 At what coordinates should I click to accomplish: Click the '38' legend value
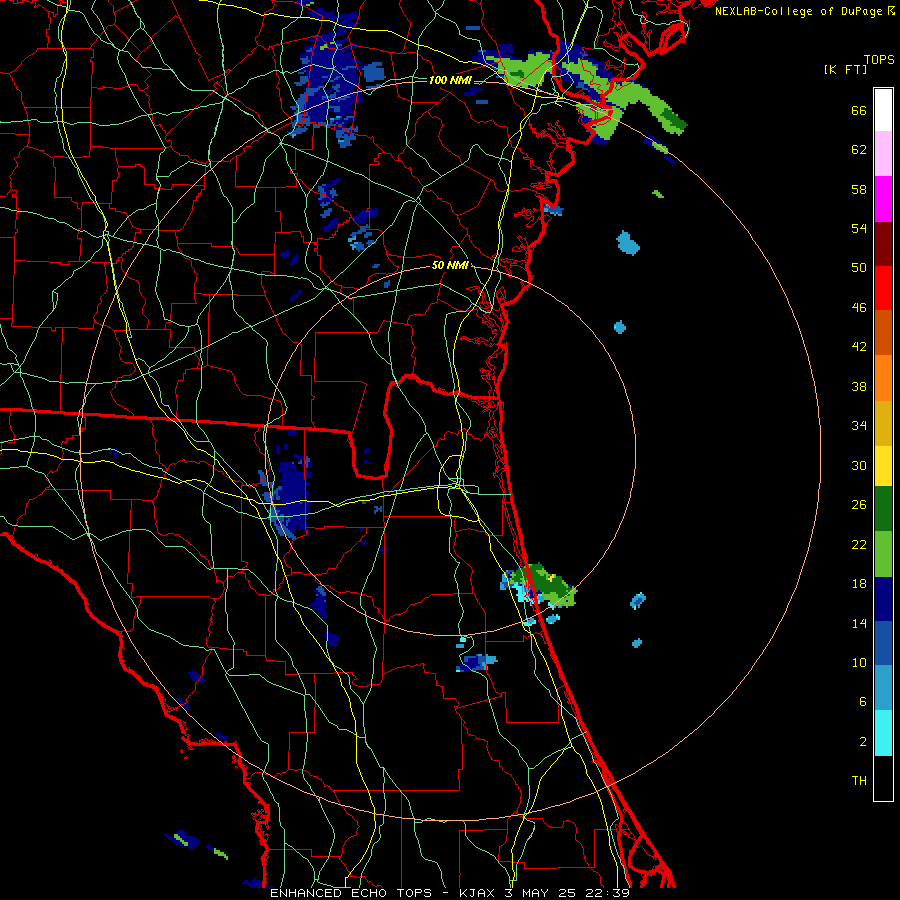(859, 387)
